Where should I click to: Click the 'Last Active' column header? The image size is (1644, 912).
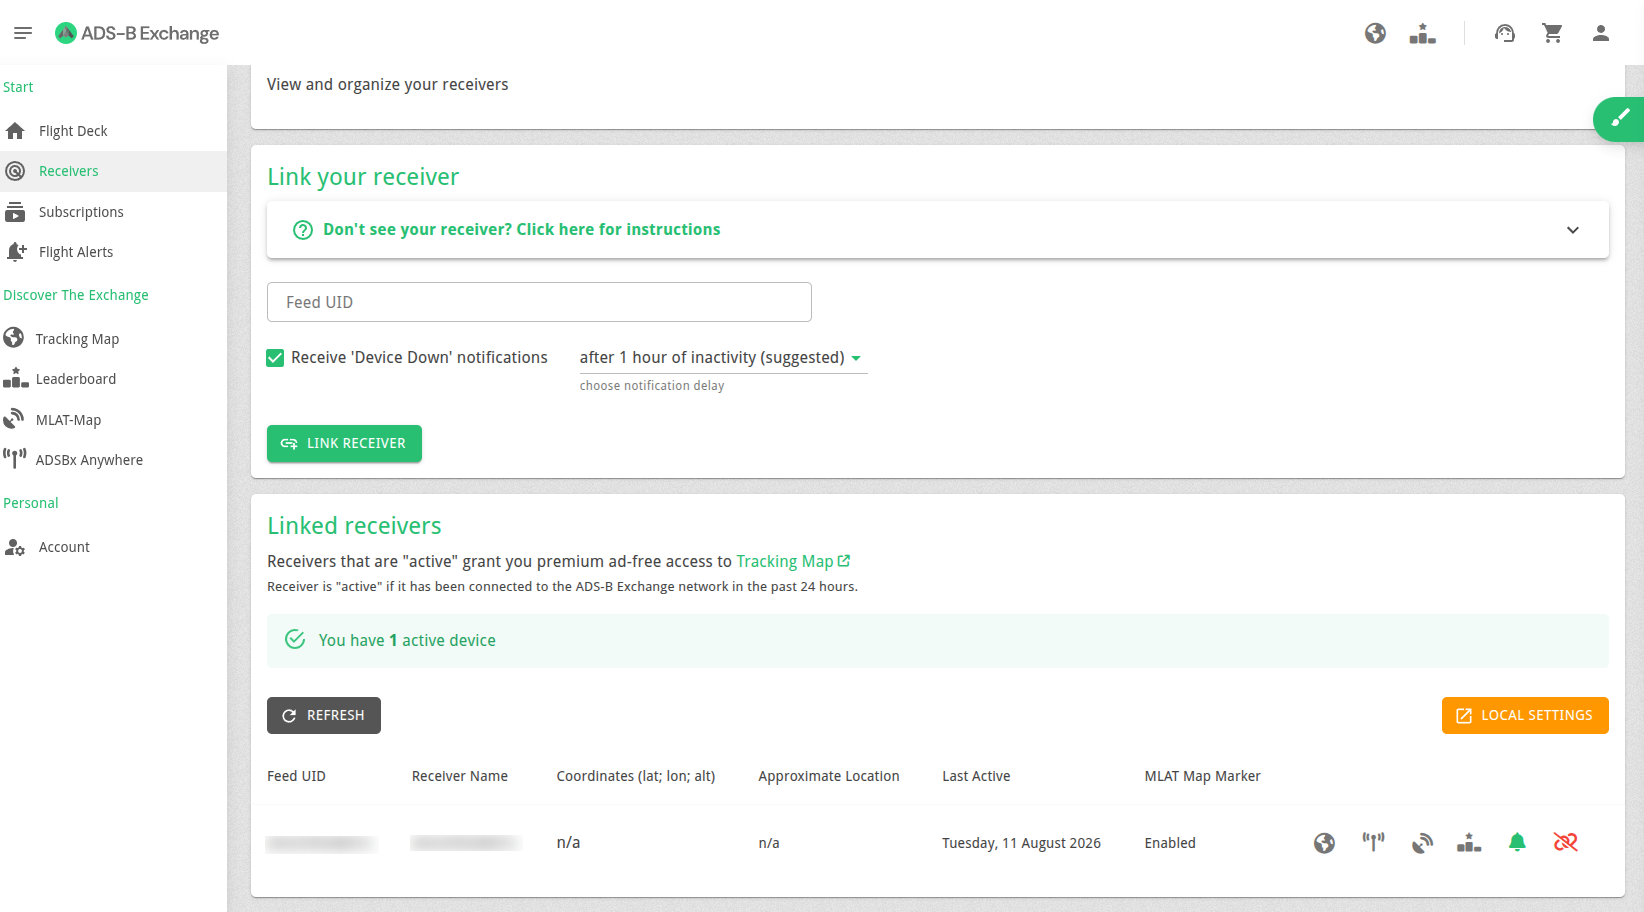click(976, 776)
